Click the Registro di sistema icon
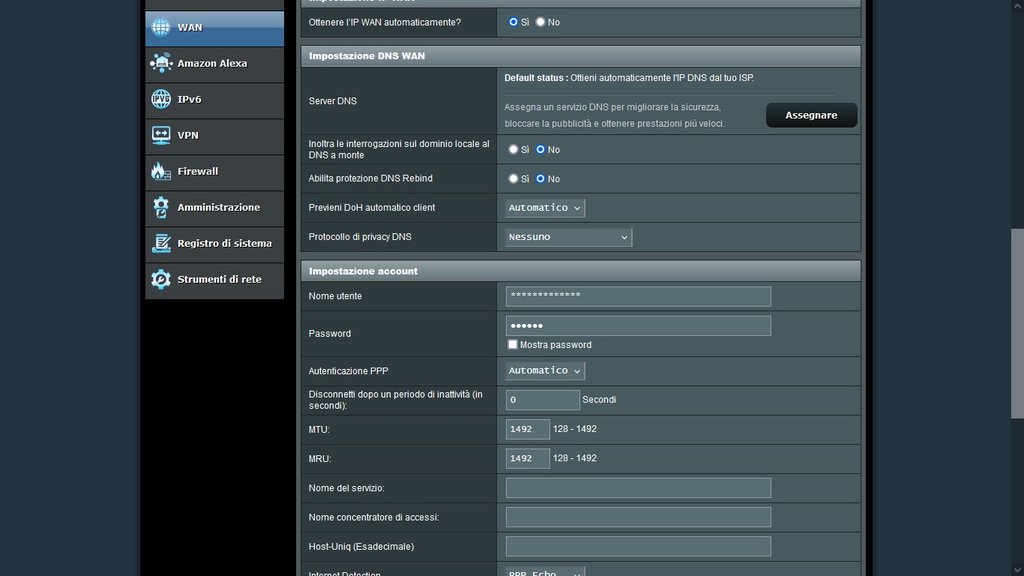 160,243
